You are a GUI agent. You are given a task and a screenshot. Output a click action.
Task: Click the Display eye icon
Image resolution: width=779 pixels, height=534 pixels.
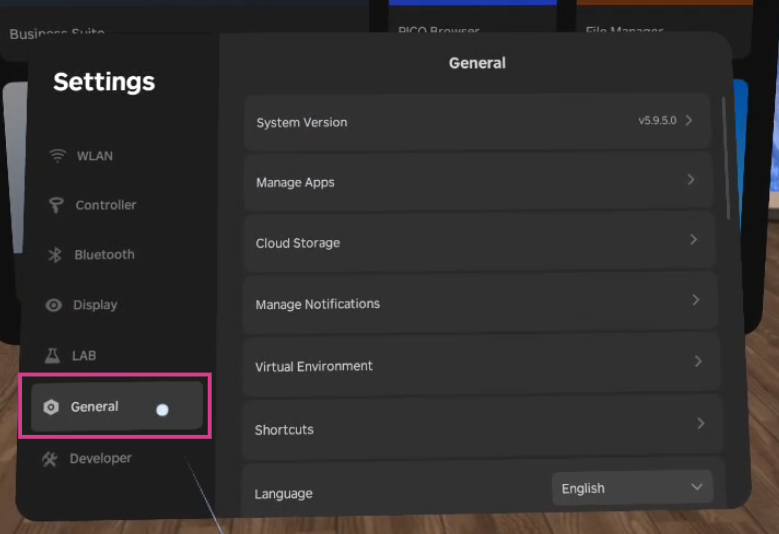54,305
